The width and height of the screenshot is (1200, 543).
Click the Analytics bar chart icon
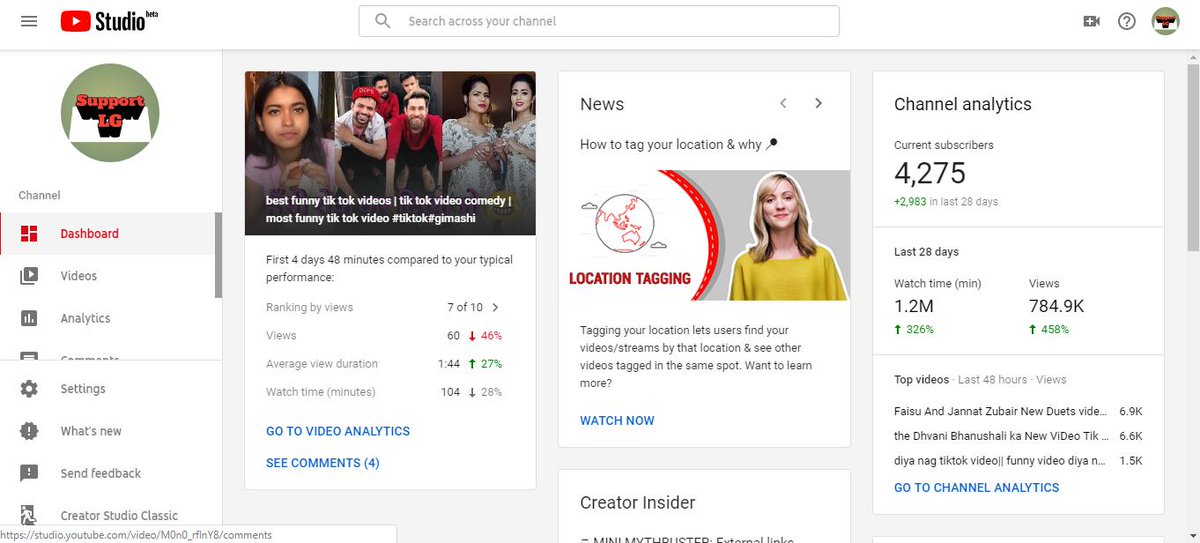coord(29,318)
